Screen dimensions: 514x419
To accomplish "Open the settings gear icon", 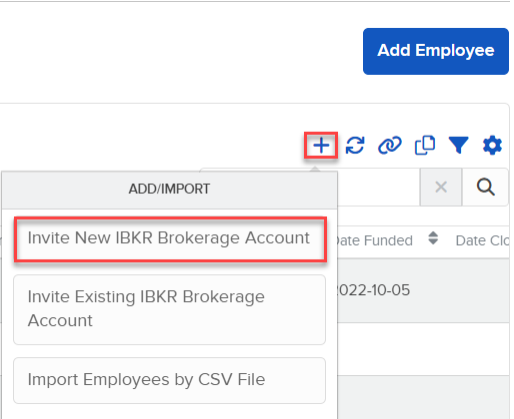I will 492,145.
